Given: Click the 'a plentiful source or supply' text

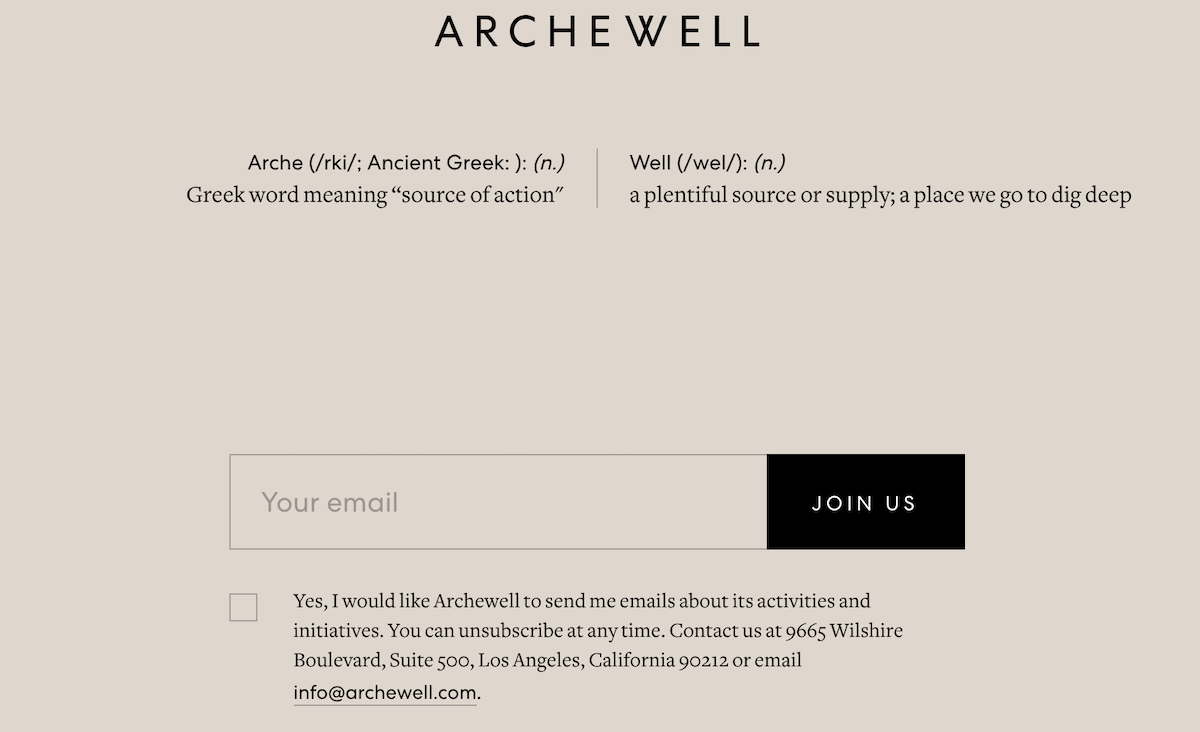Looking at the screenshot, I should [x=760, y=195].
